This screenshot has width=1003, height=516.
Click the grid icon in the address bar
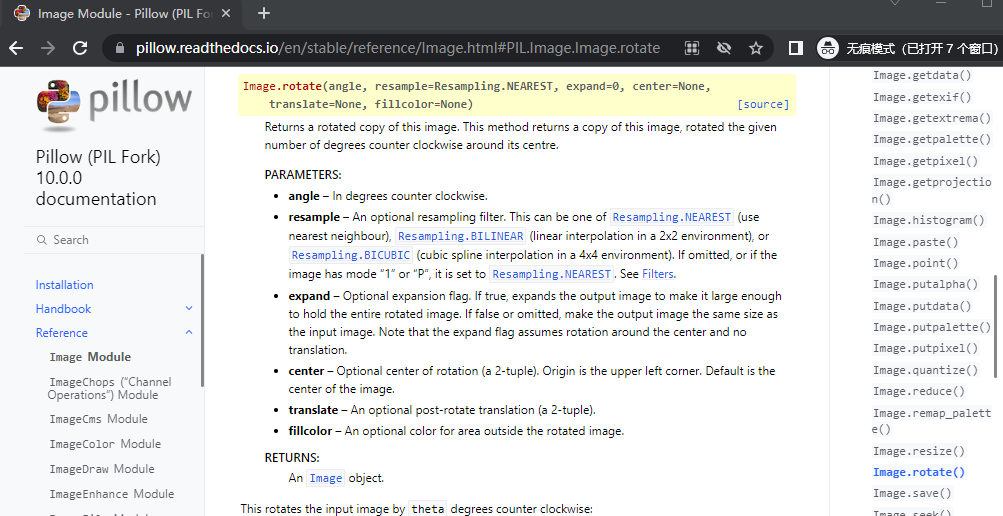pos(691,48)
